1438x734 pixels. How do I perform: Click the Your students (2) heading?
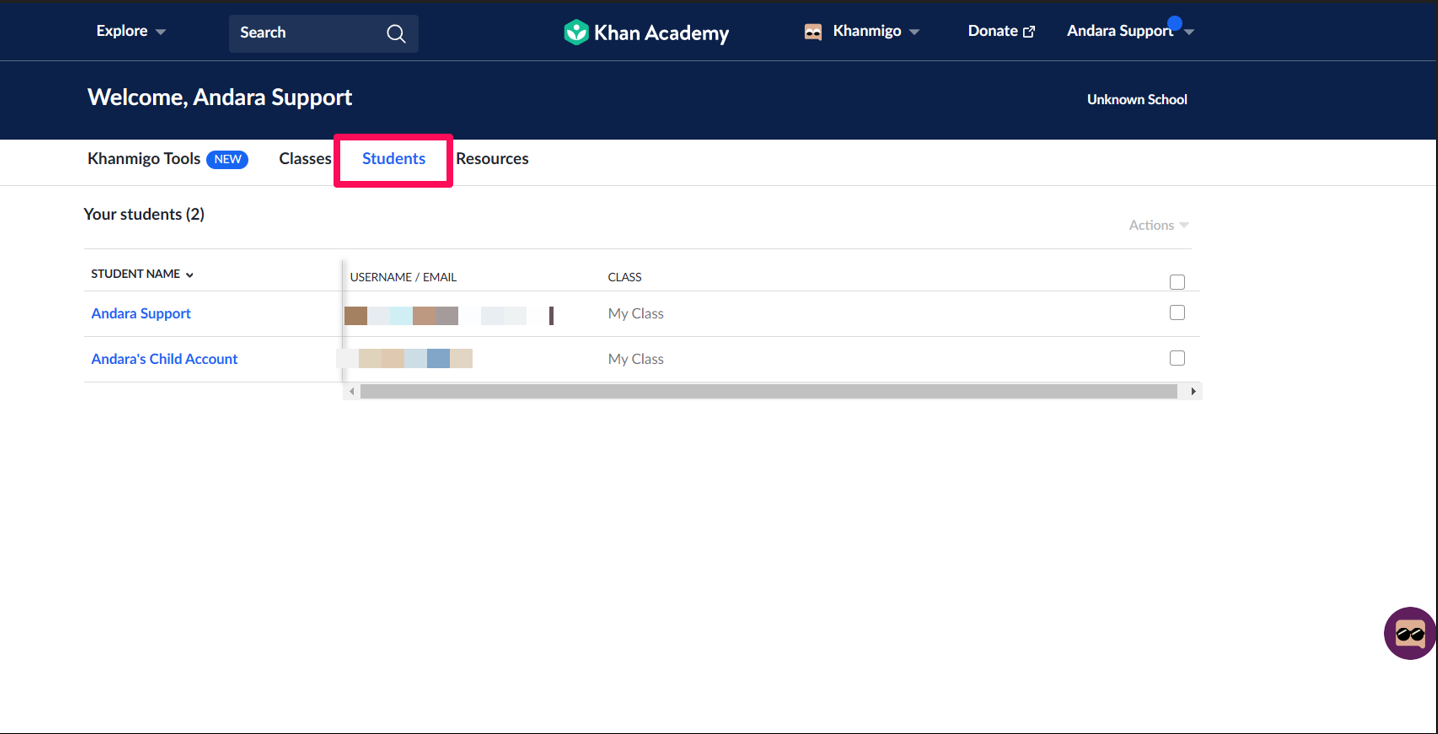(x=144, y=214)
